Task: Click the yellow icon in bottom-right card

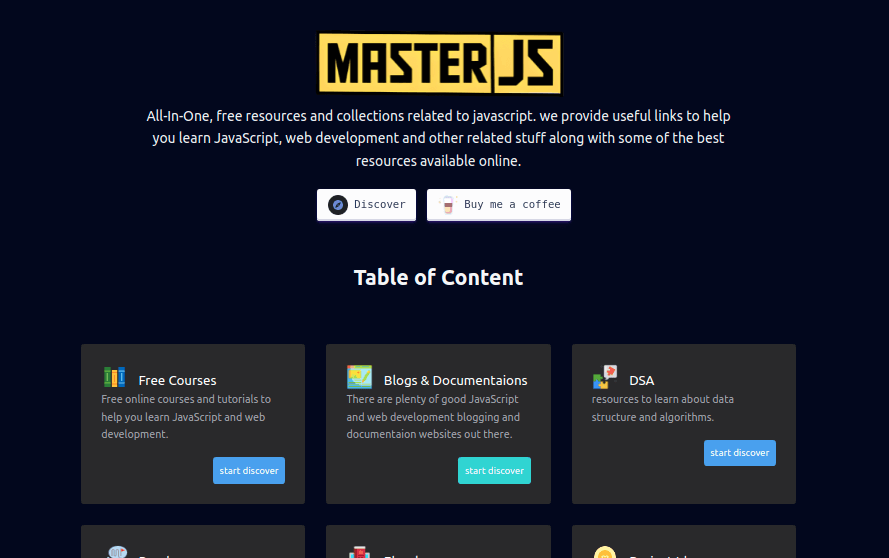Action: (x=604, y=552)
